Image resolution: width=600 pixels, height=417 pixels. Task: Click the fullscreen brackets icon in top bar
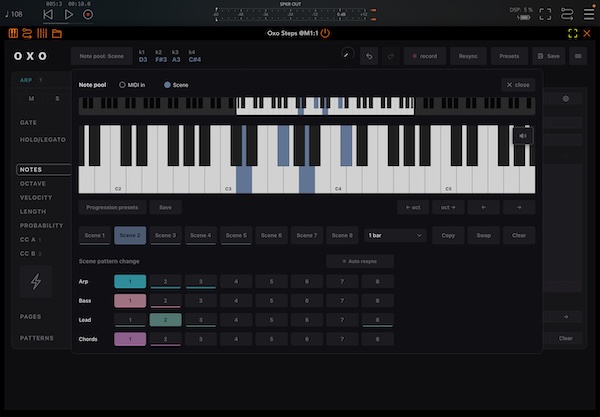click(x=545, y=15)
